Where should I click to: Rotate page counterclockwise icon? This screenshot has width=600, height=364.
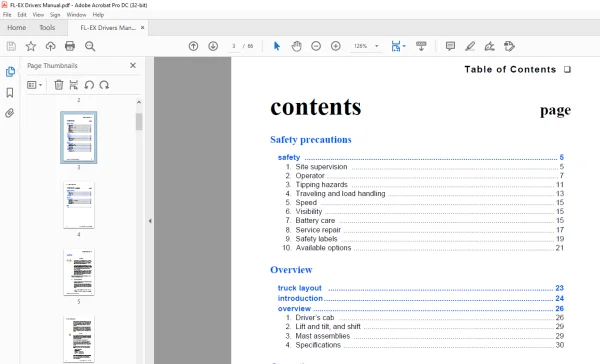pyautogui.click(x=89, y=85)
